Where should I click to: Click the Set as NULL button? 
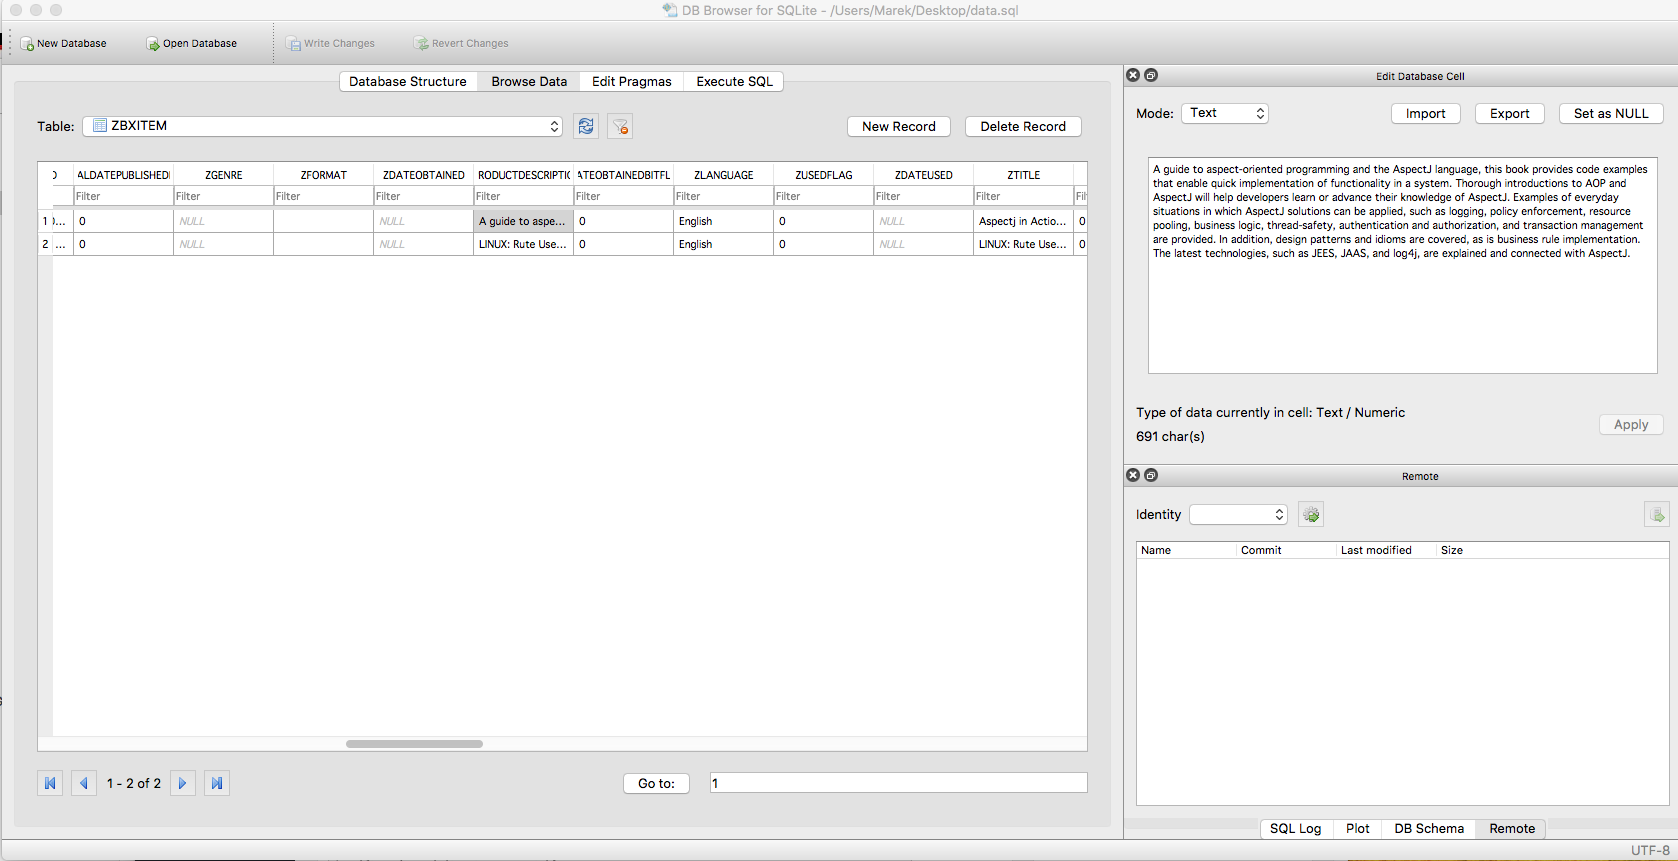1610,113
